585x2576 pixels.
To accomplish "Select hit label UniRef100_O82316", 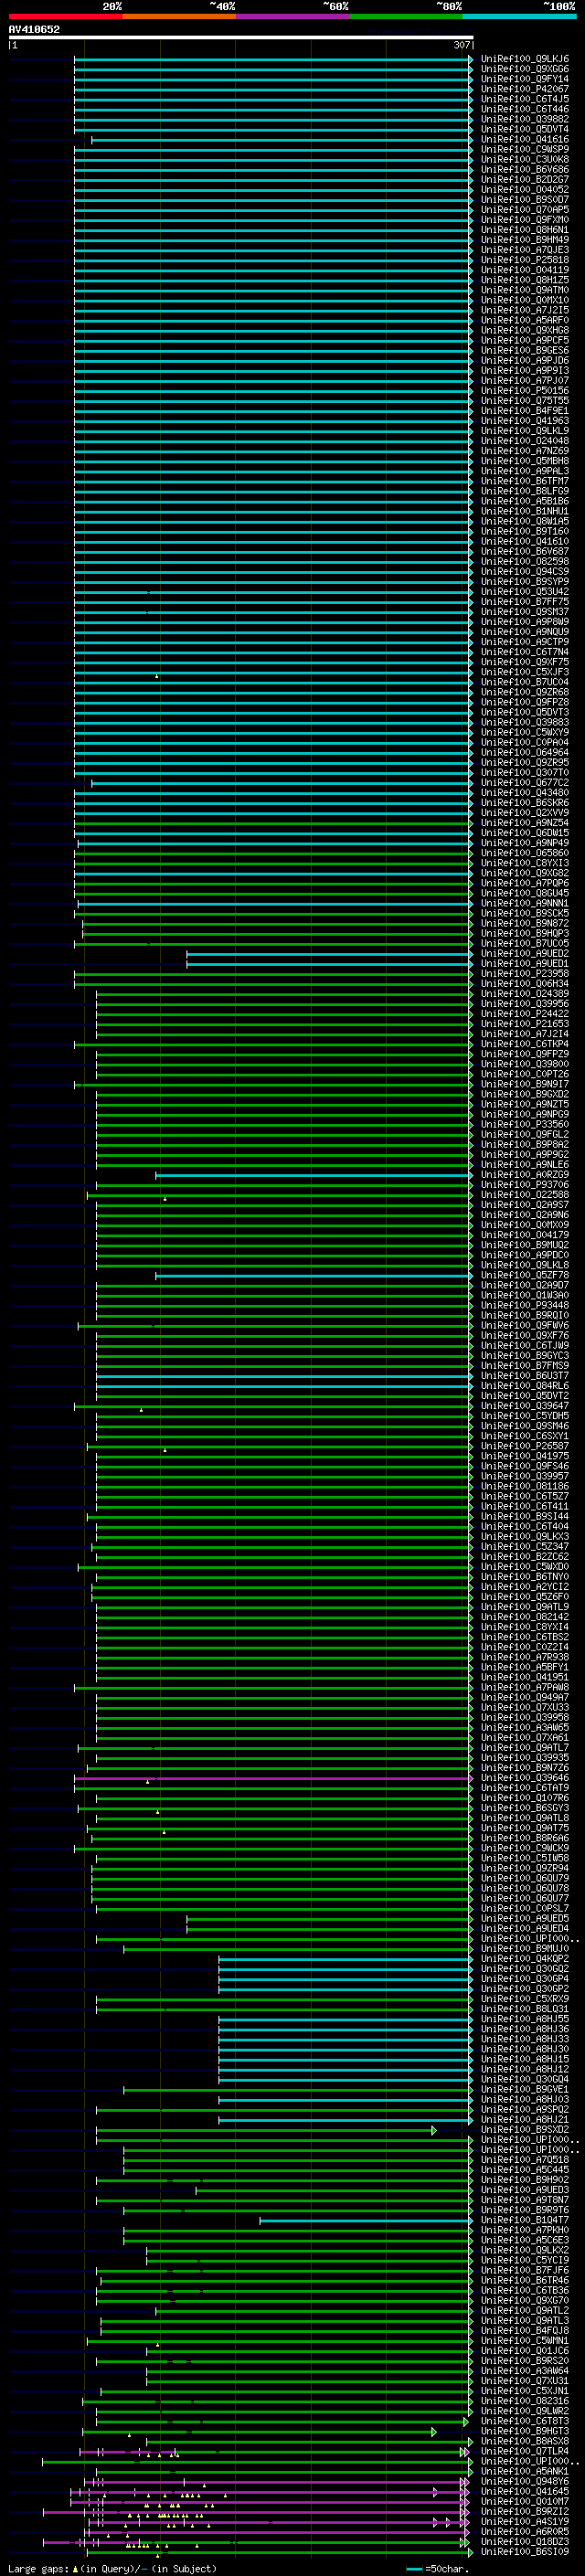I will 525,2401.
